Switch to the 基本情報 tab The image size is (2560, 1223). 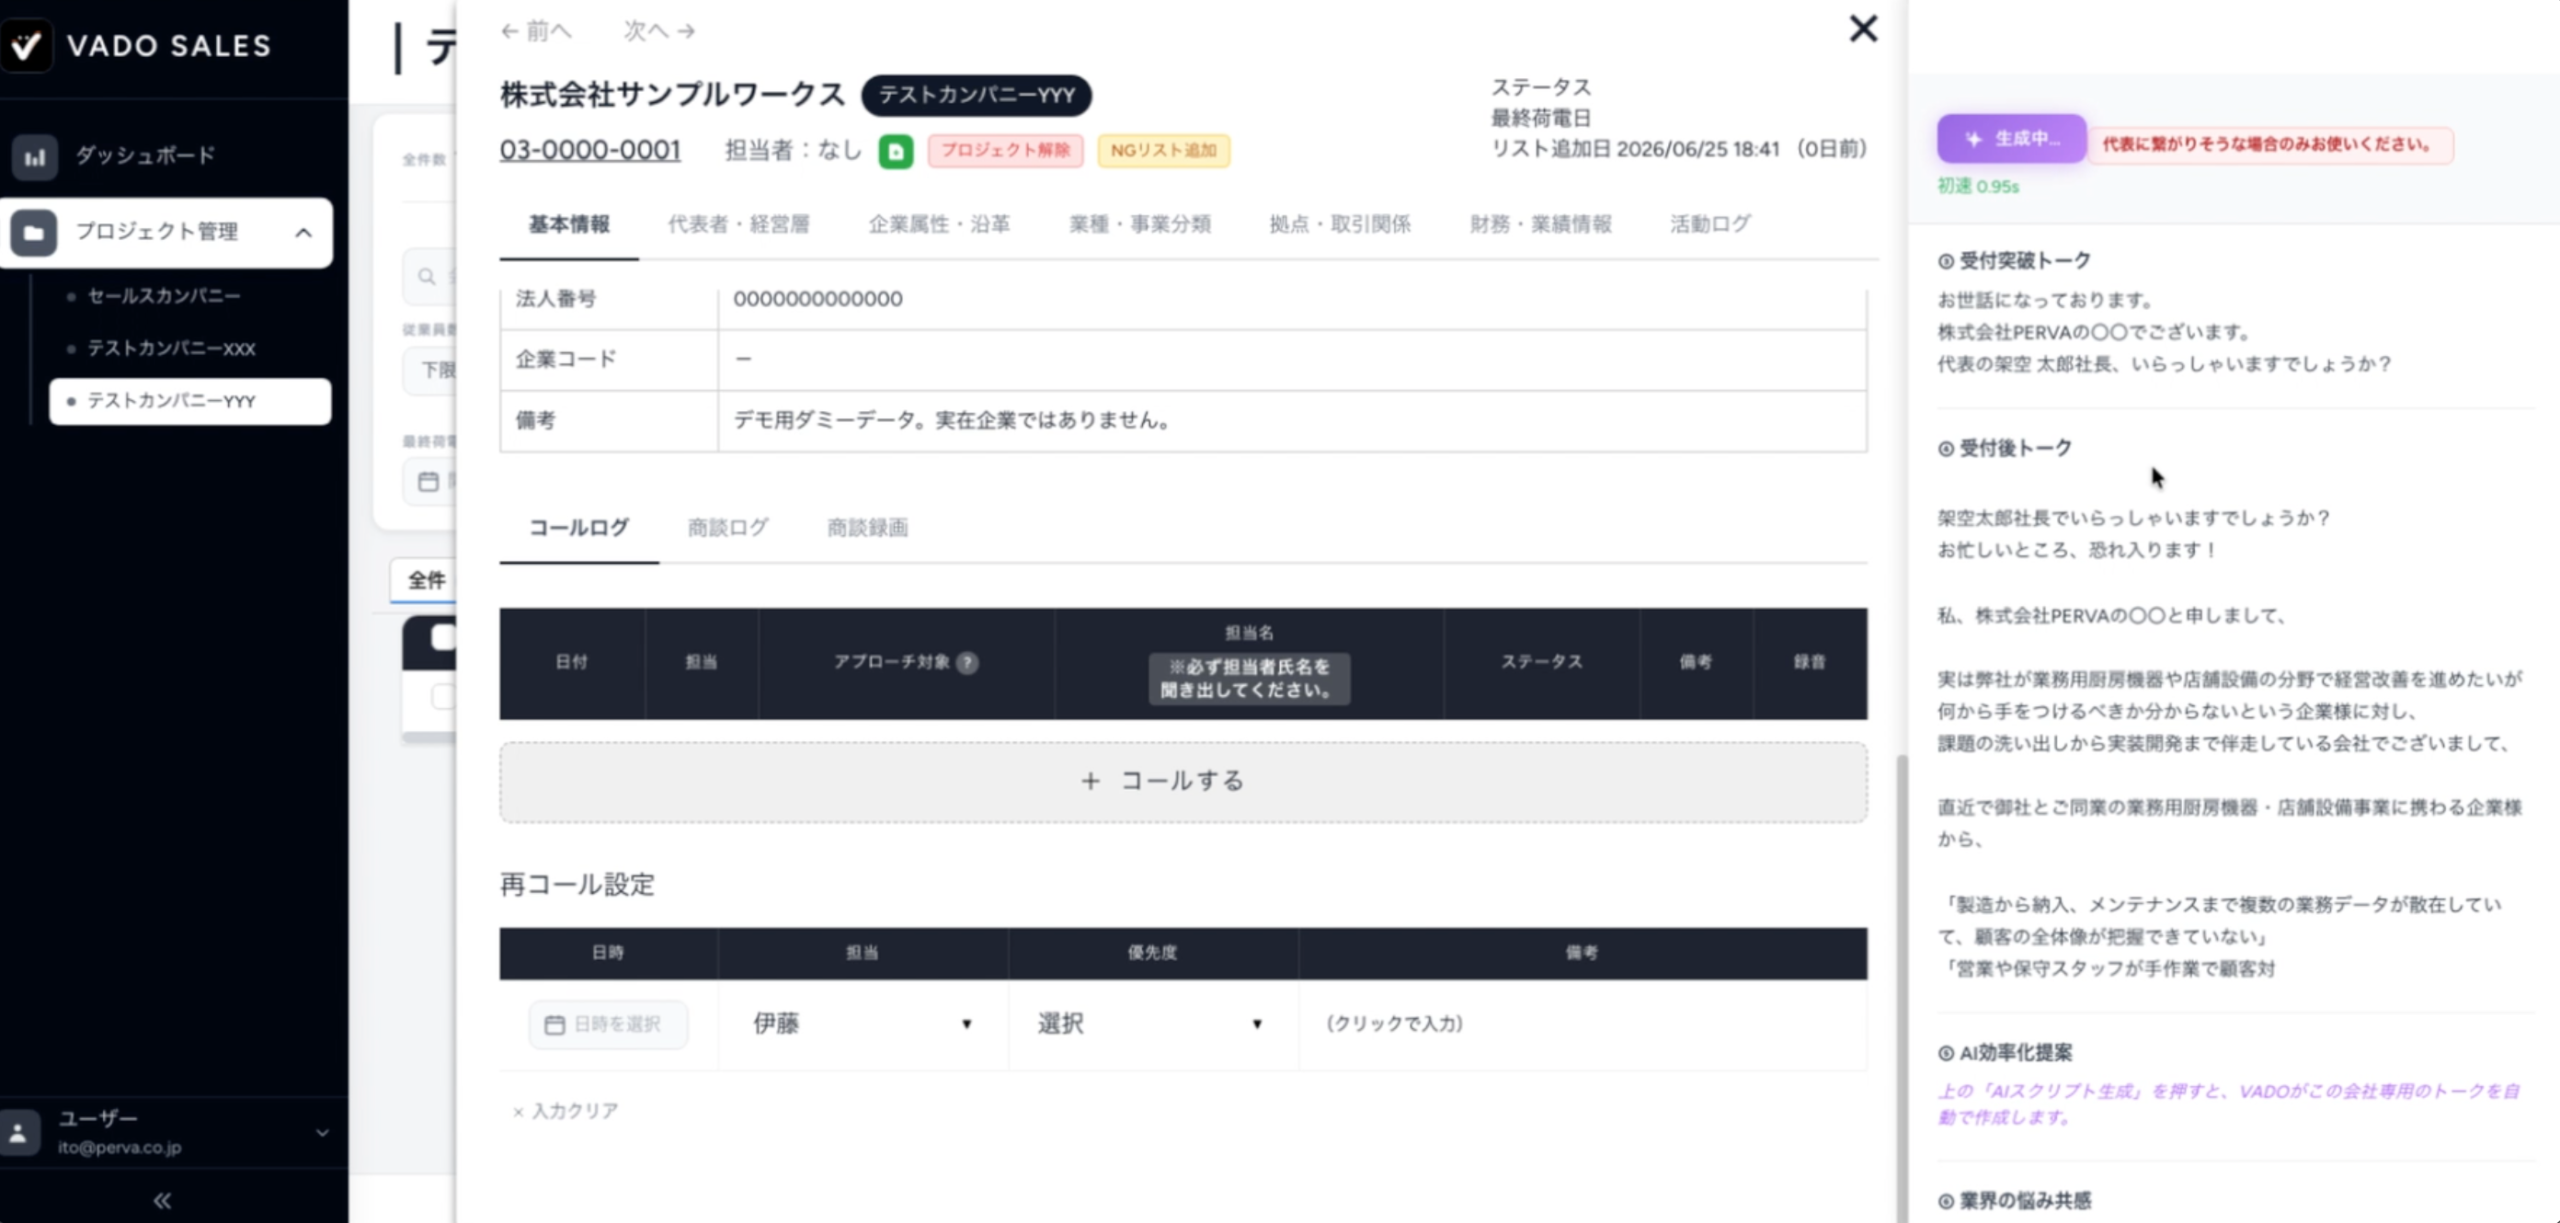[x=569, y=224]
